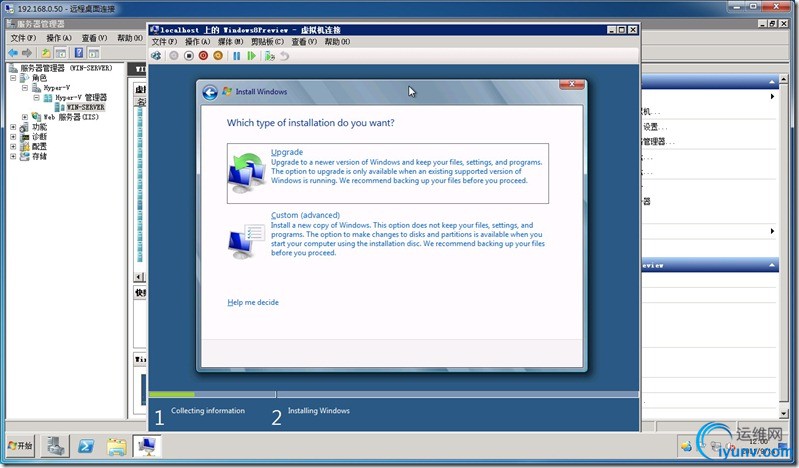Click the Collecting information step label
Image resolution: width=799 pixels, height=468 pixels.
coord(208,410)
